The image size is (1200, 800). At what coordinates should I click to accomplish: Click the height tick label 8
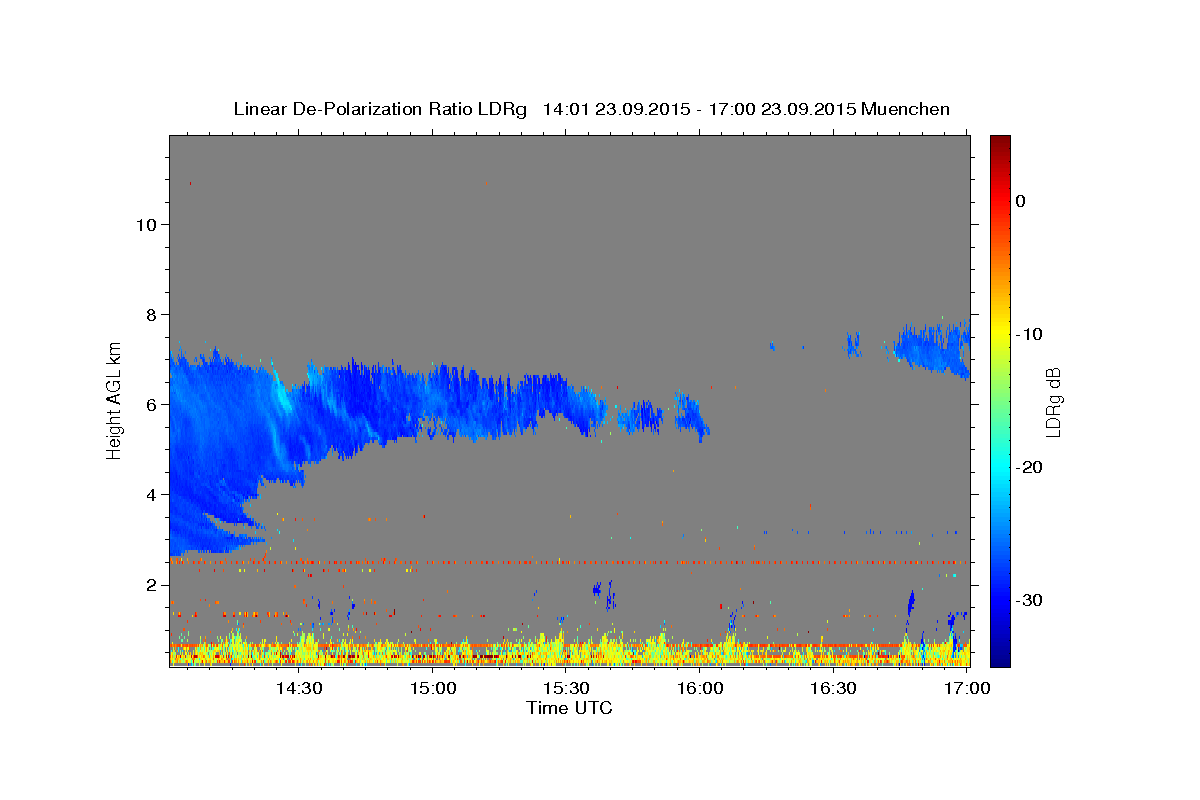150,314
